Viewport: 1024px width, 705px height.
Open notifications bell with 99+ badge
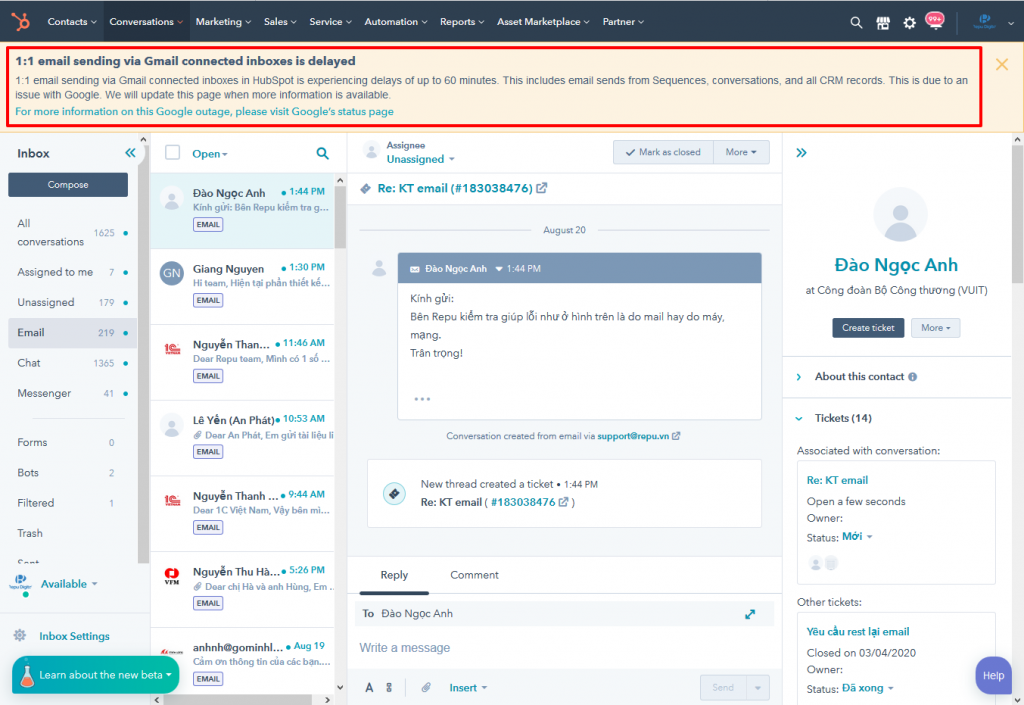[x=935, y=21]
